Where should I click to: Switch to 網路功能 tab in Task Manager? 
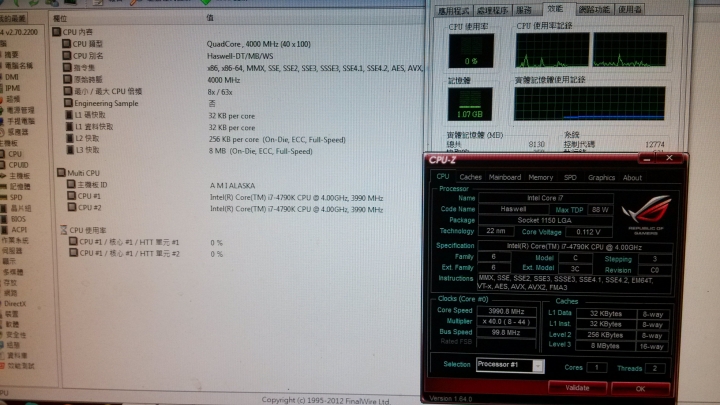pyautogui.click(x=594, y=9)
